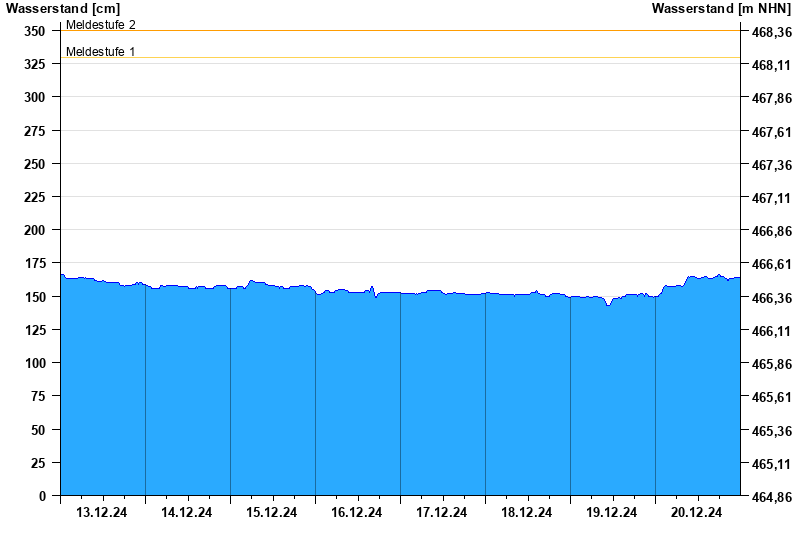Click the 17.12.24 date label
The width and height of the screenshot is (800, 550).
click(x=442, y=512)
